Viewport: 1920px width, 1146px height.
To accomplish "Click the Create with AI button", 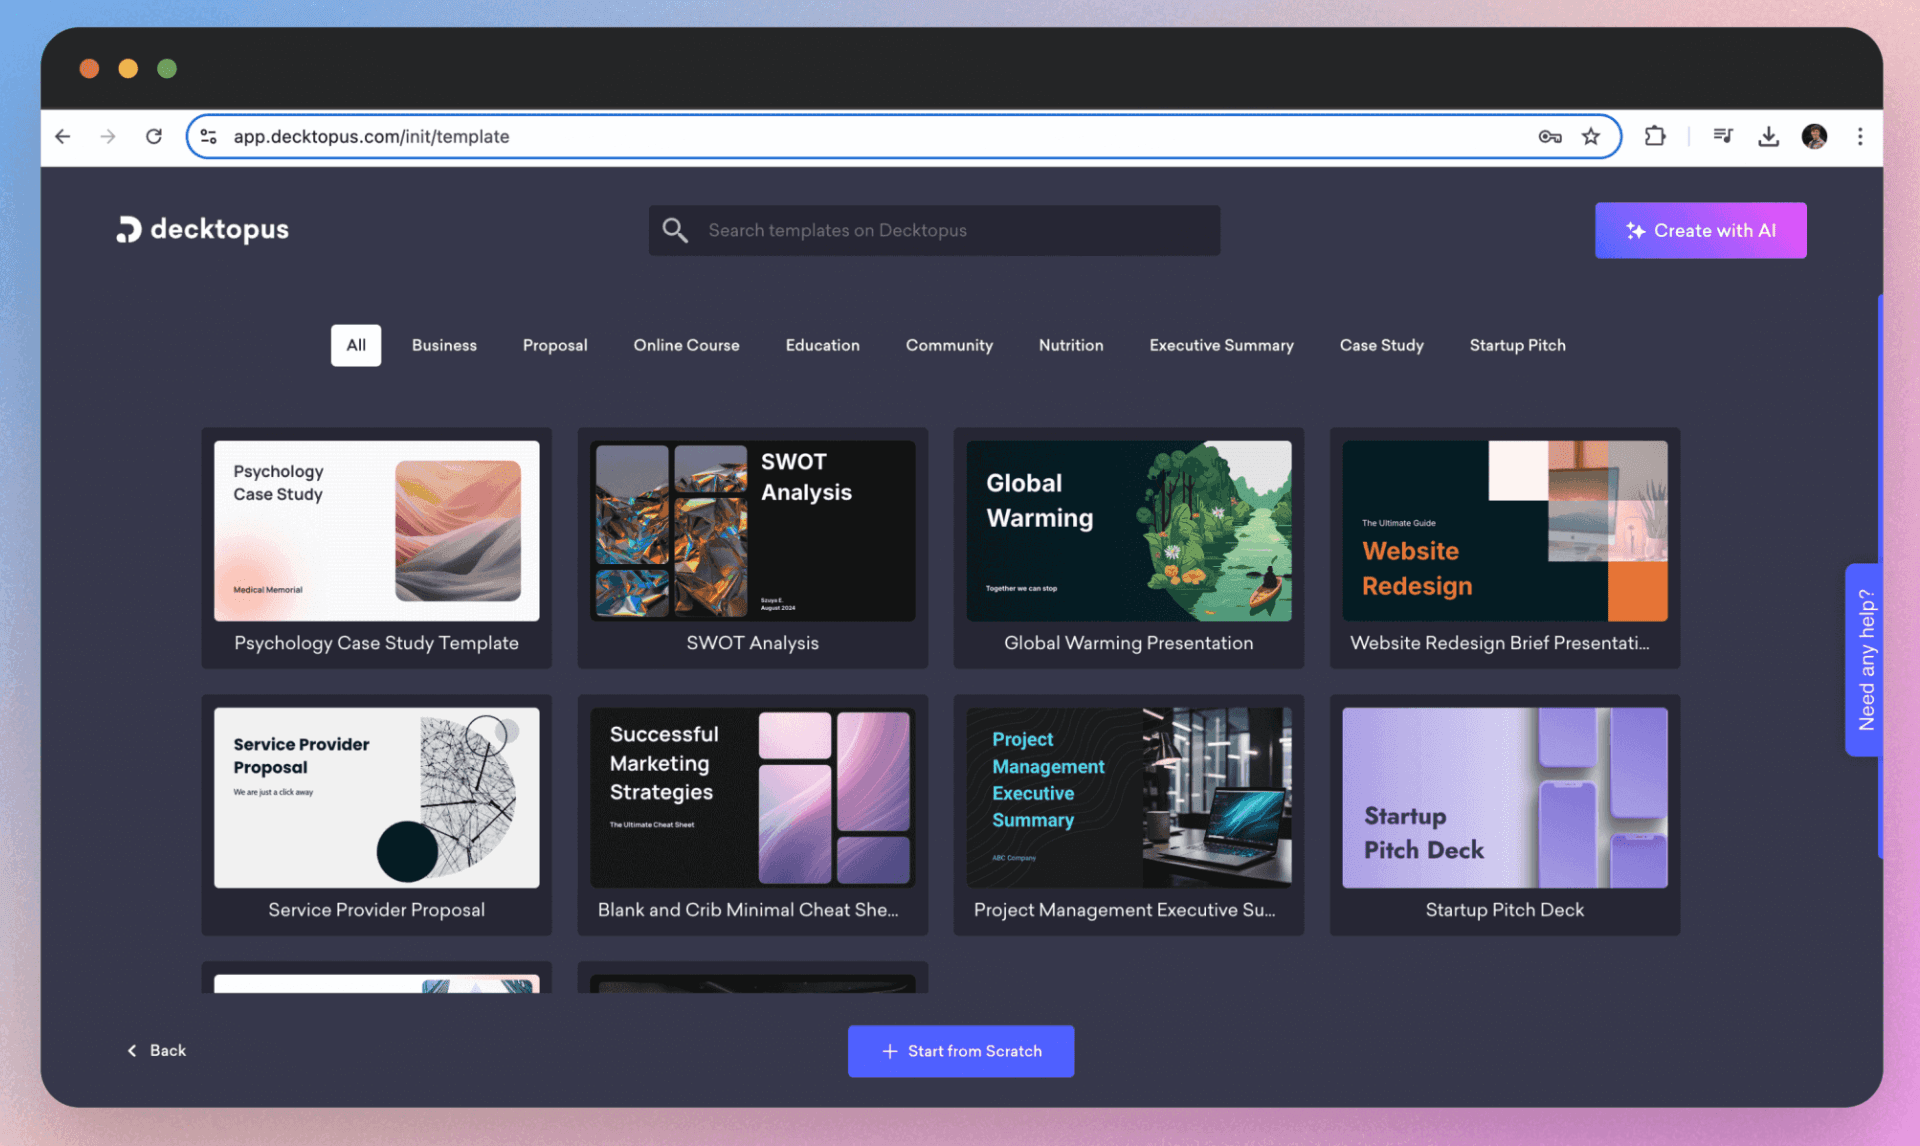I will [x=1700, y=230].
